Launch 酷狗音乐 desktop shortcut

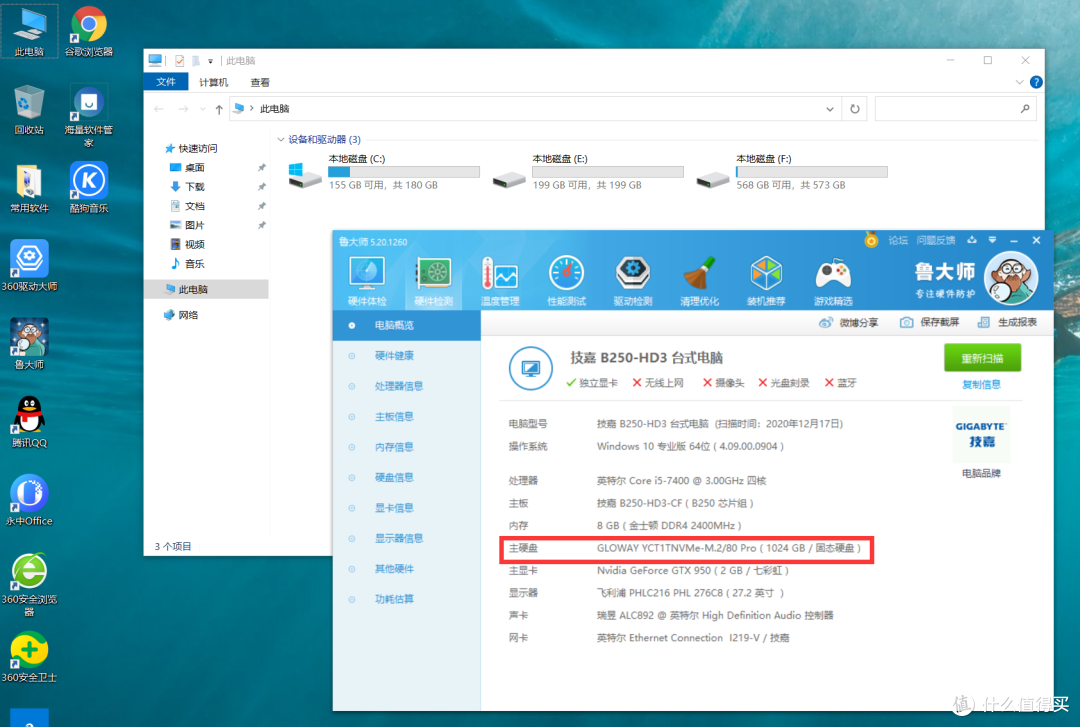(89, 189)
